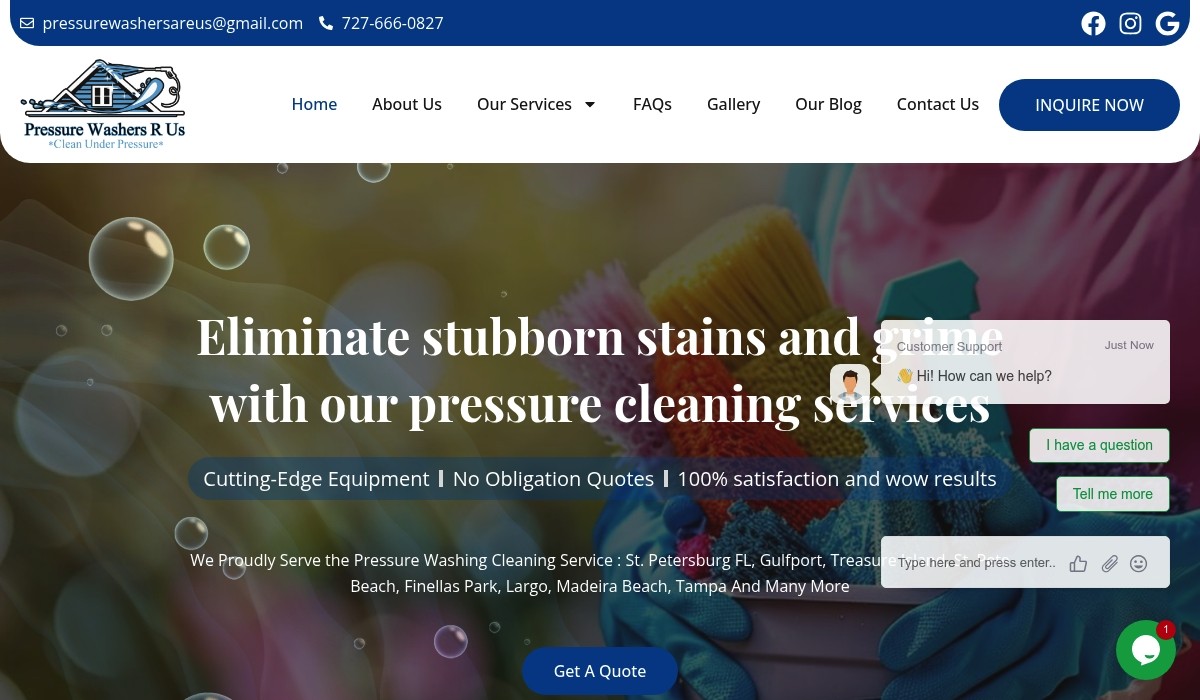Open the Instagram profile icon

(1130, 23)
